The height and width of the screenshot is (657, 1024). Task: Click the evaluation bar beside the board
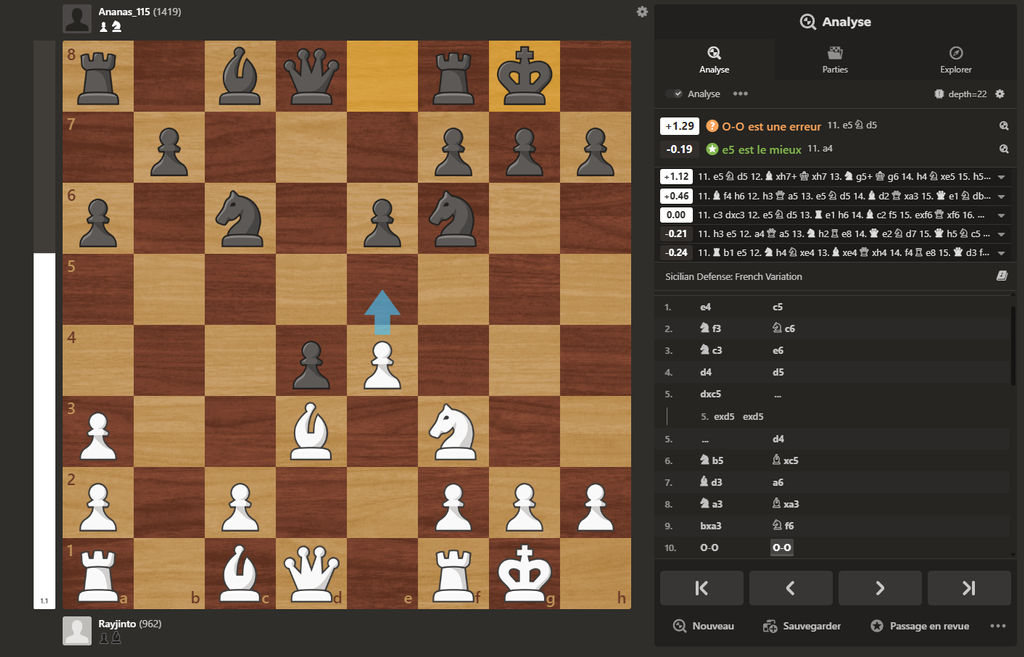tap(44, 325)
